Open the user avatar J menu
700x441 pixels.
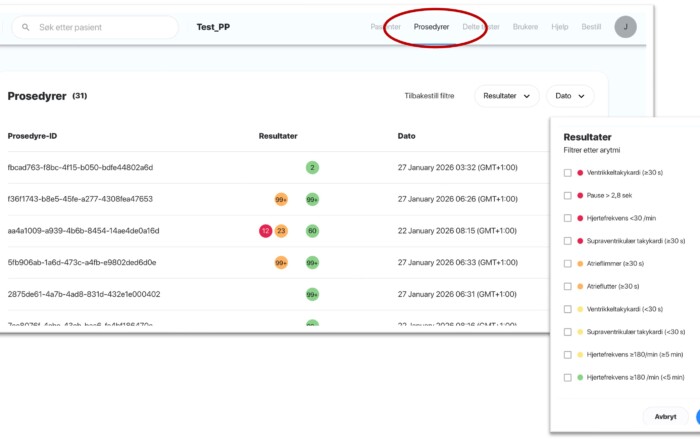625,27
